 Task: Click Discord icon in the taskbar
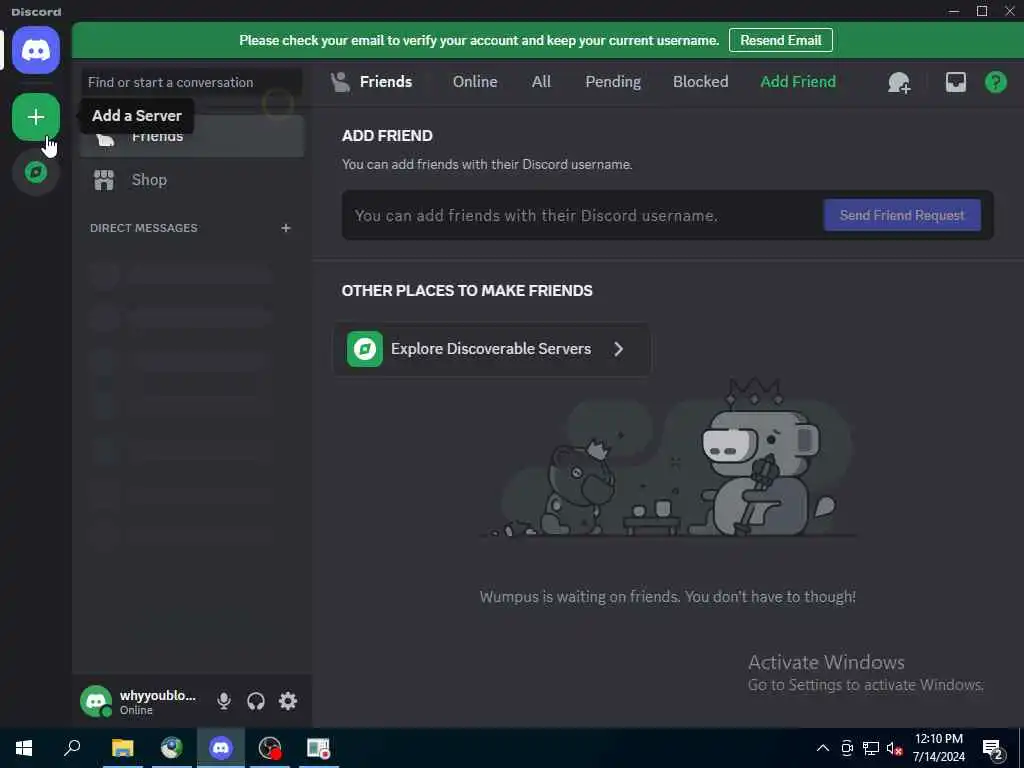[221, 748]
